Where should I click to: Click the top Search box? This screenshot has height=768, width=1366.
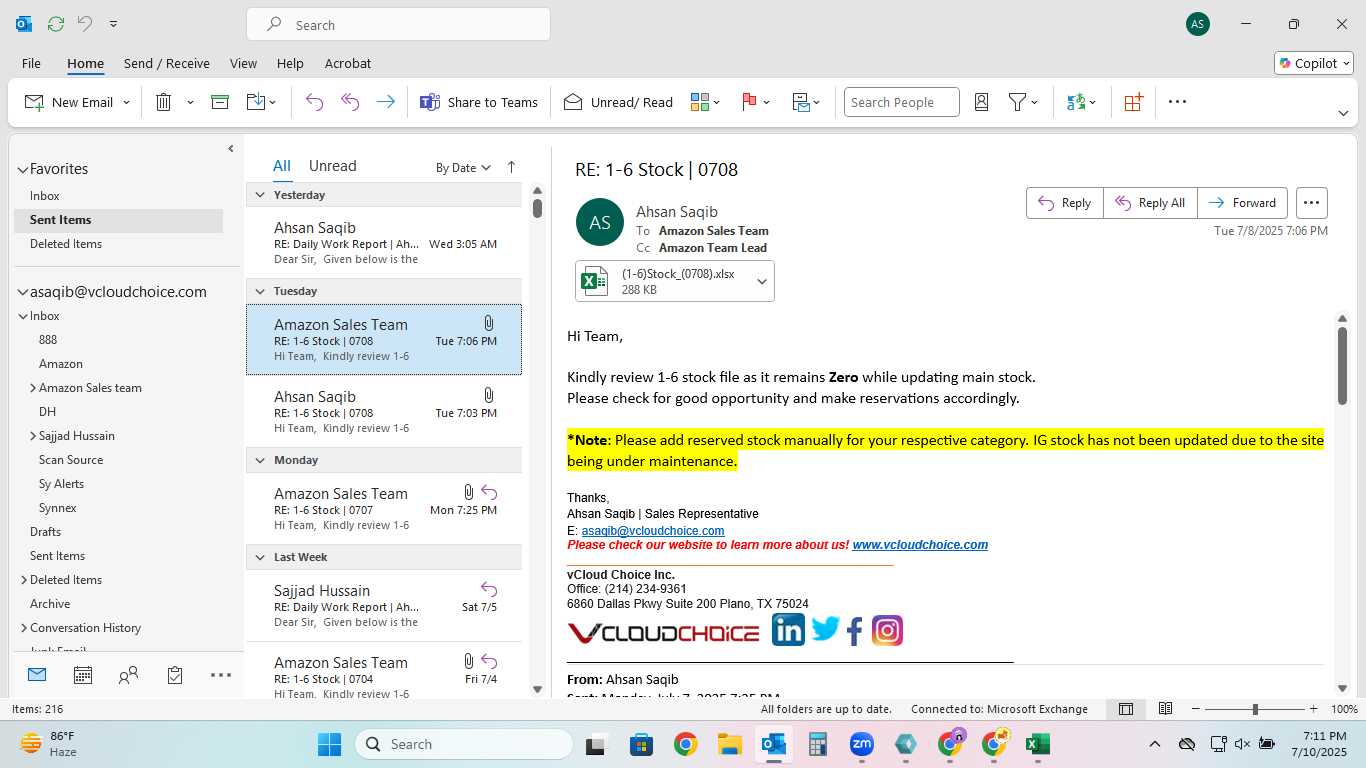(x=398, y=25)
